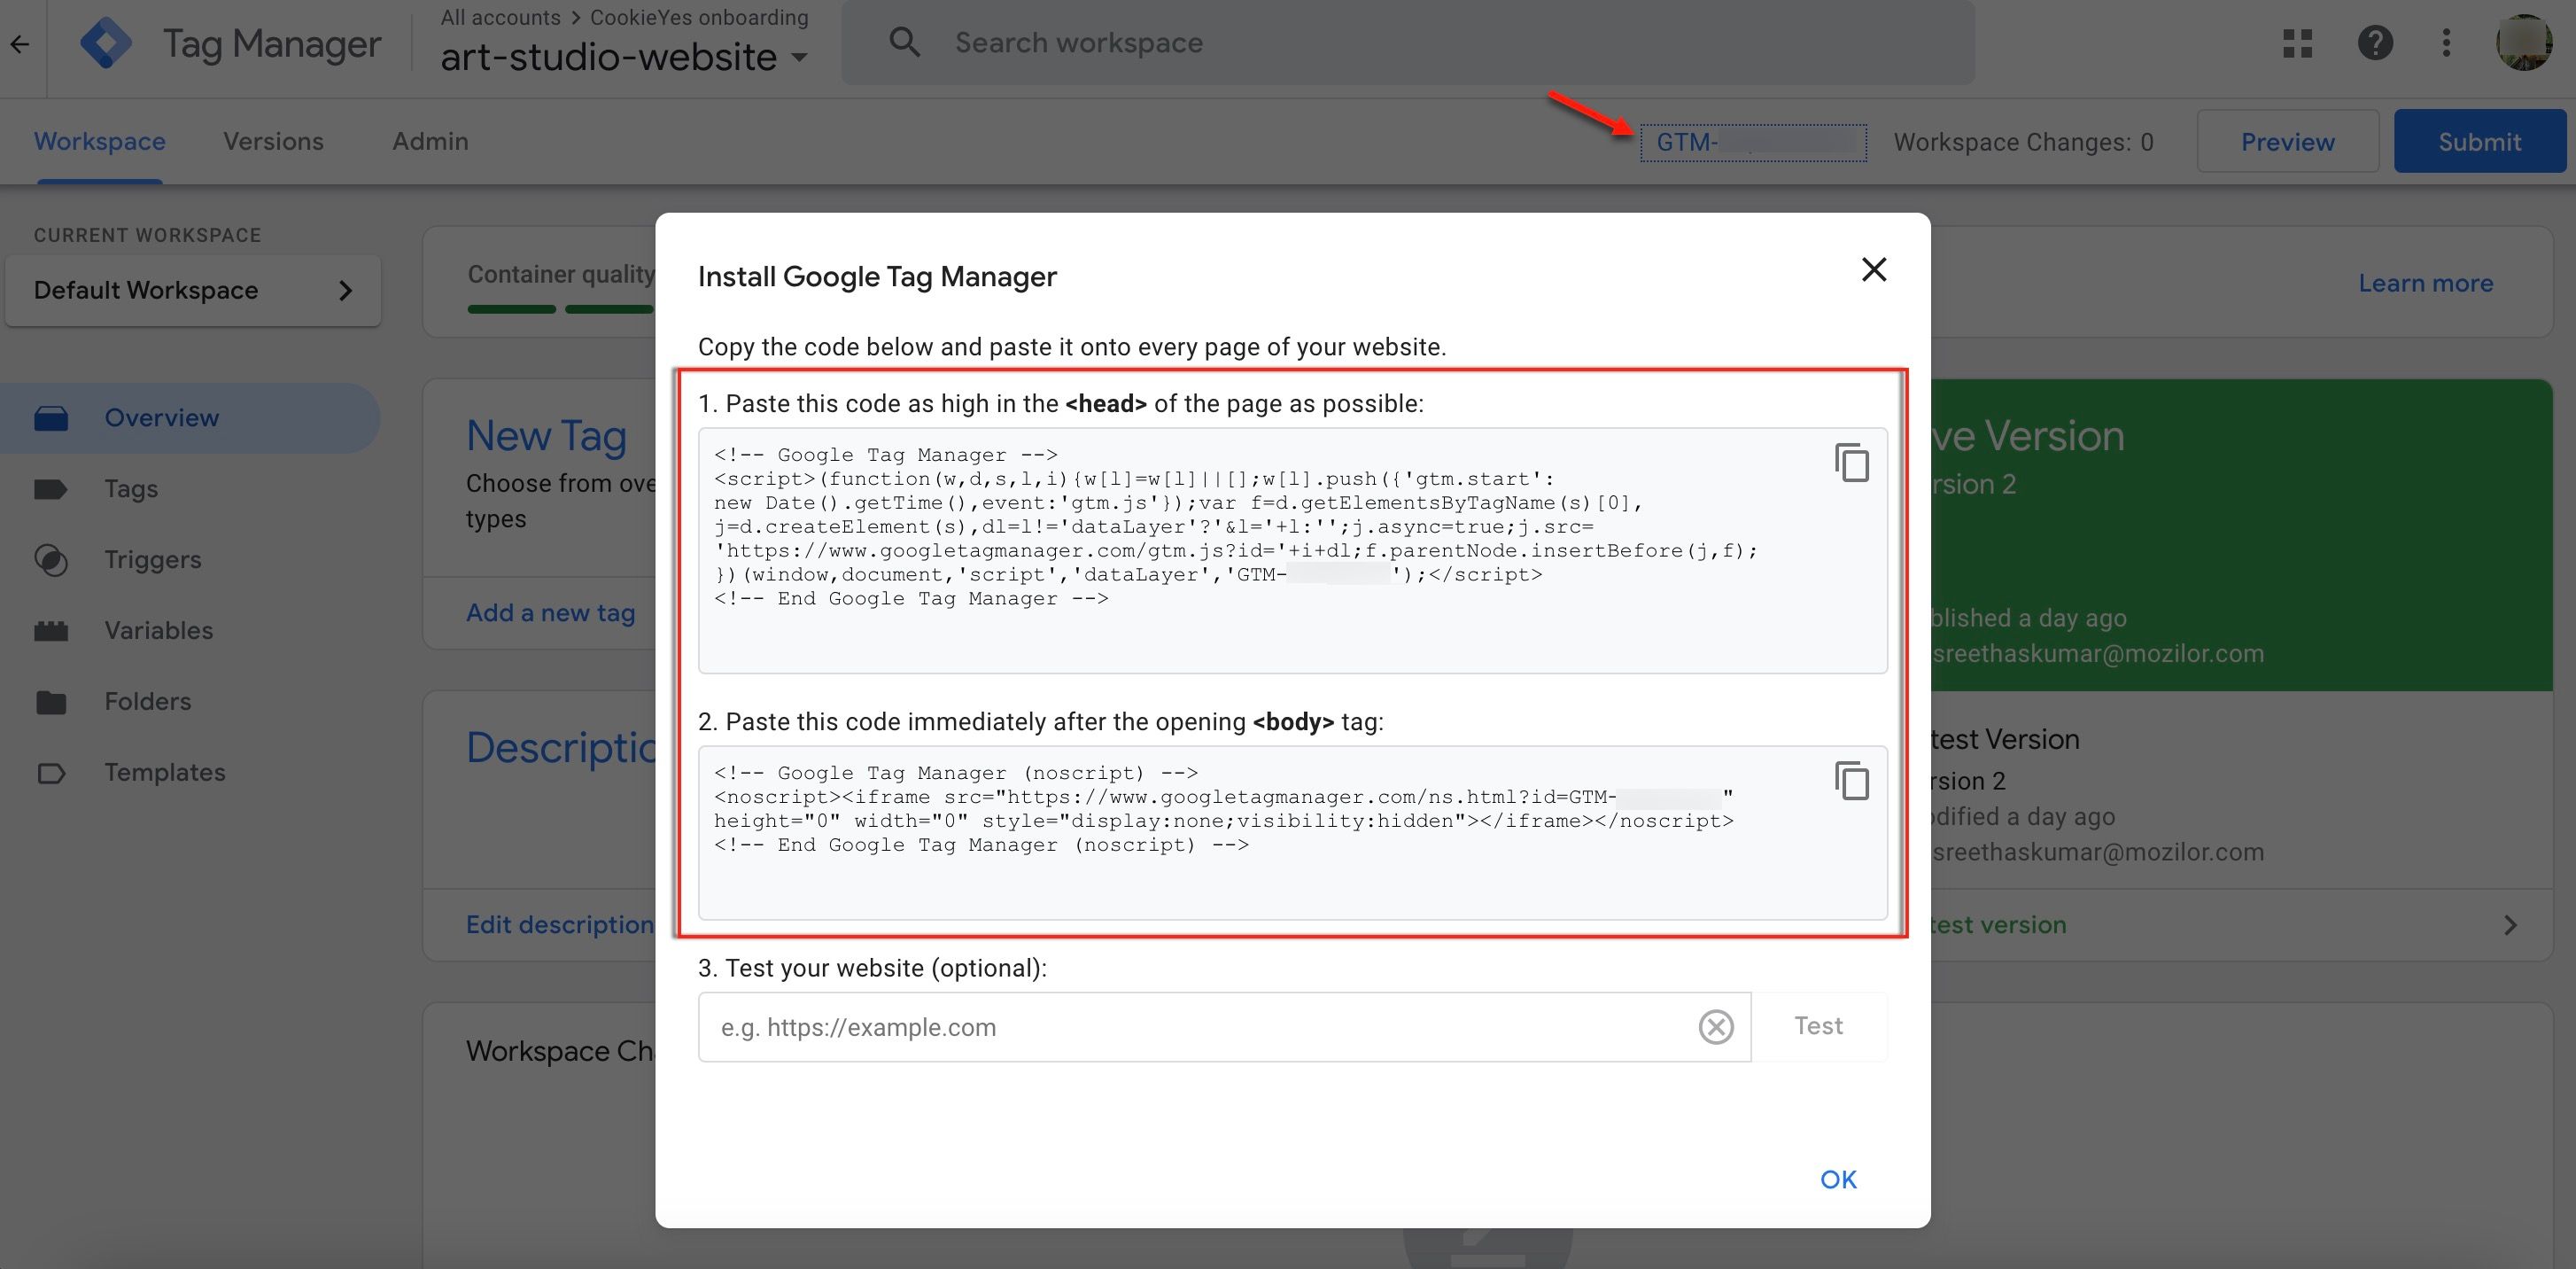Click the Overview sidebar icon

[x=51, y=418]
